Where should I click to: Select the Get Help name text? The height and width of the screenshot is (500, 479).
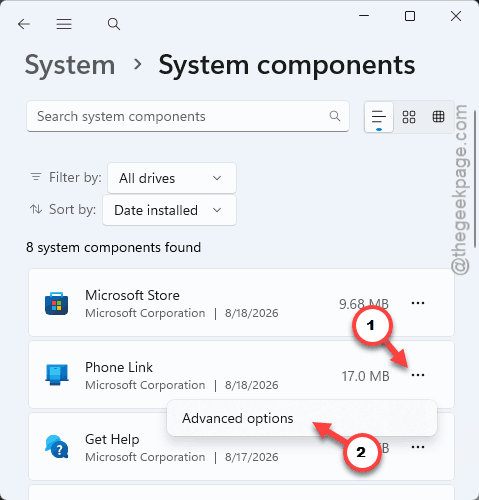pos(112,439)
